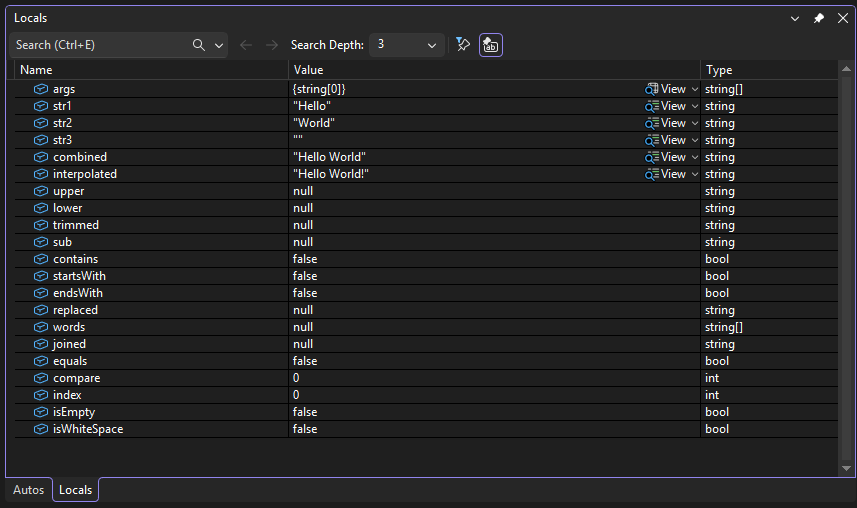Select the Locals tab
The width and height of the screenshot is (857, 508).
point(76,489)
